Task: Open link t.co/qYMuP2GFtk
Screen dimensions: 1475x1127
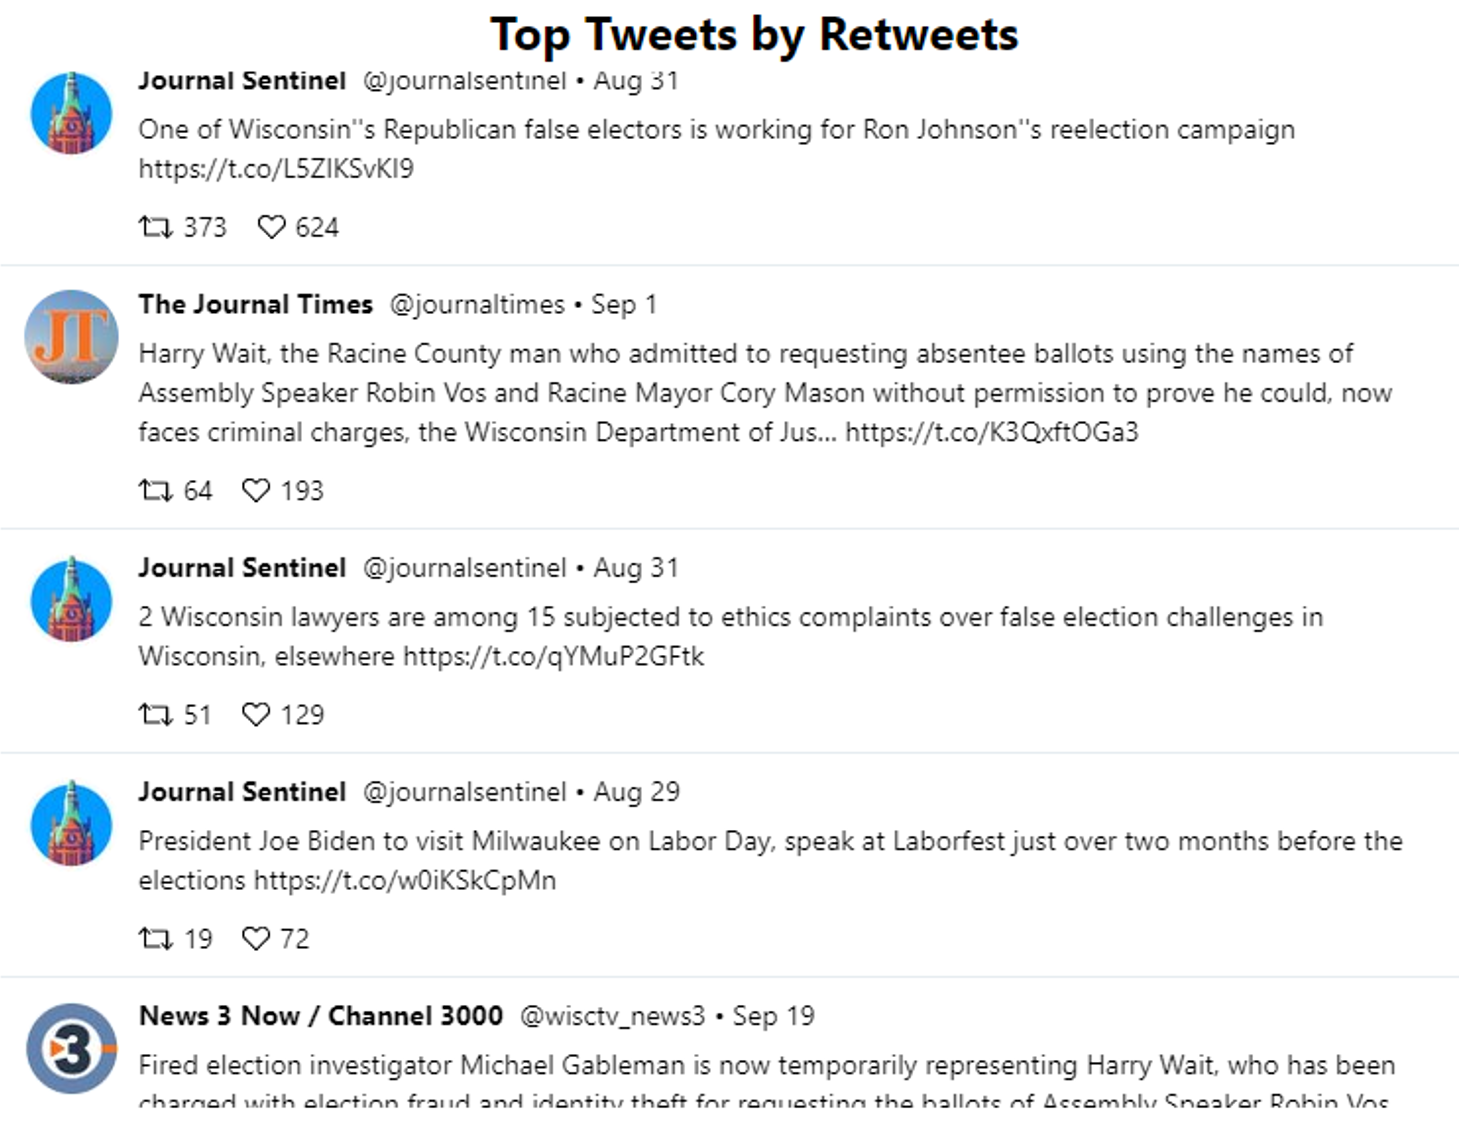Action: pos(554,657)
